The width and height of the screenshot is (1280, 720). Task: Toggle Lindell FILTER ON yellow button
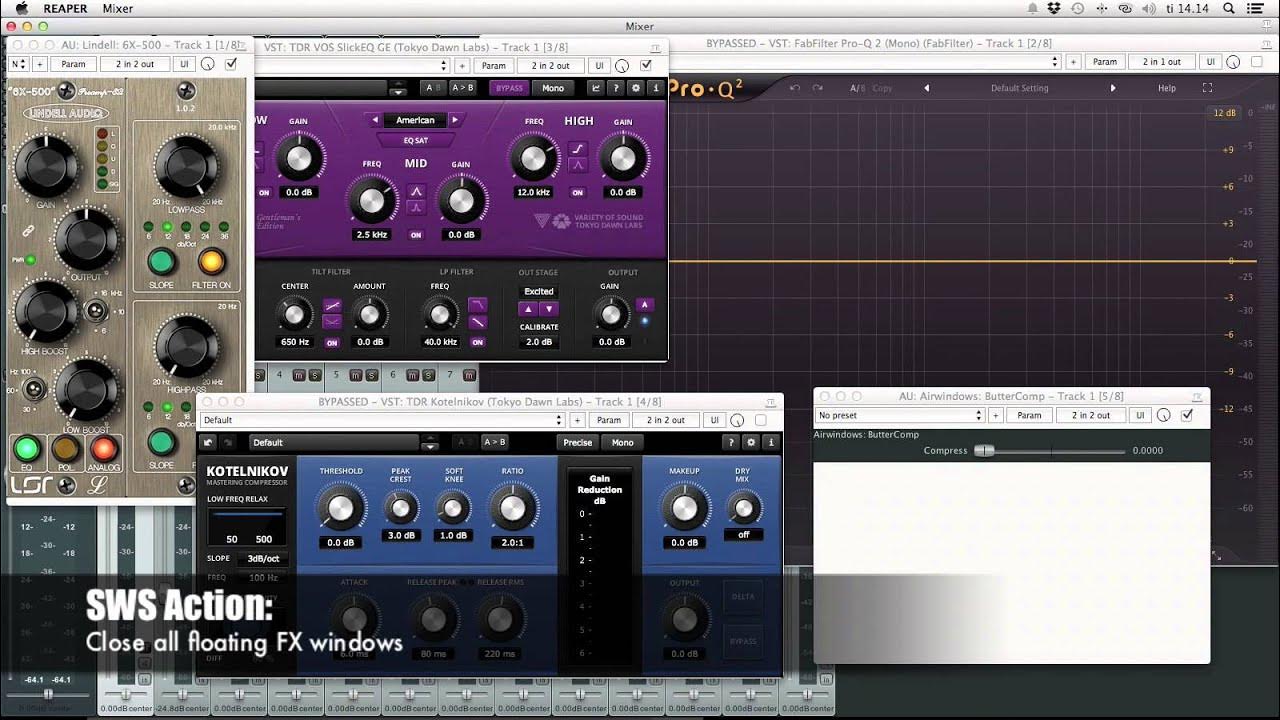(211, 262)
